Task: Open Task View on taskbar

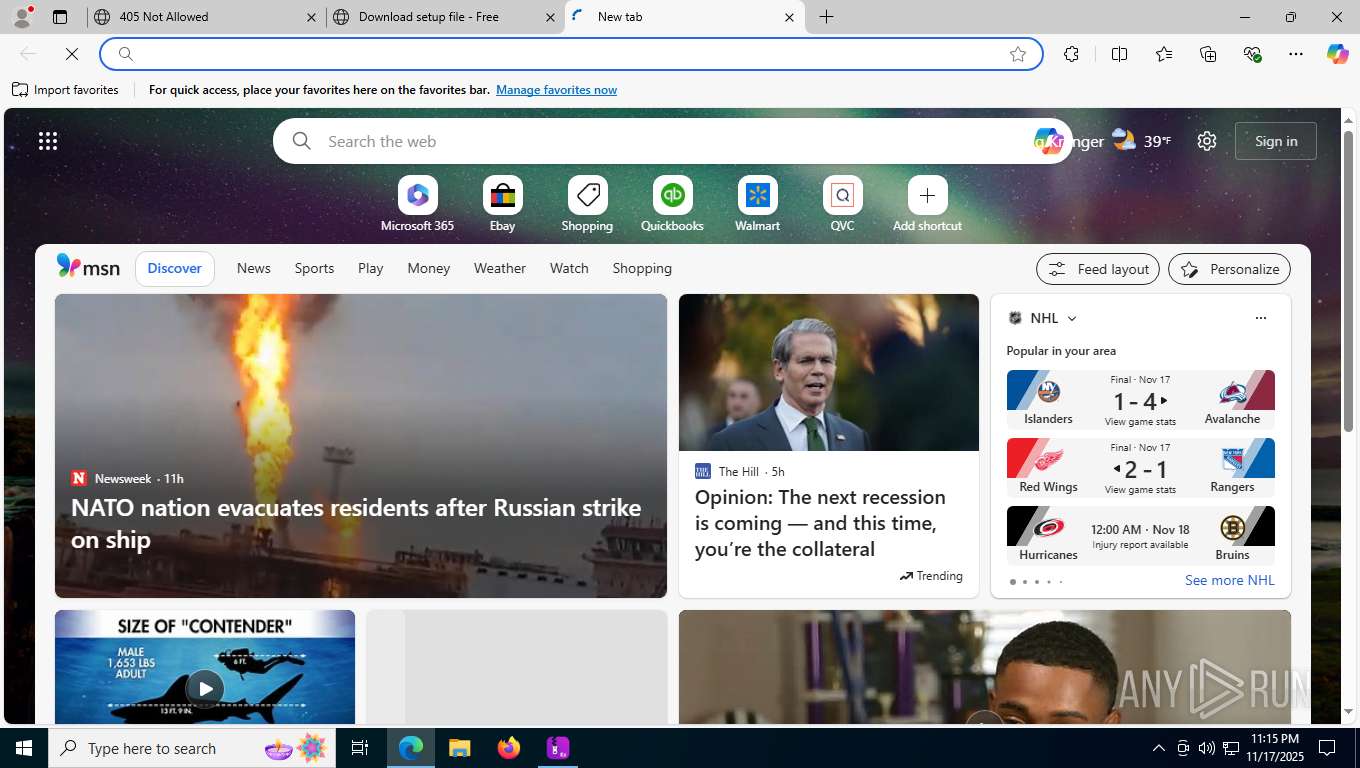Action: click(360, 748)
